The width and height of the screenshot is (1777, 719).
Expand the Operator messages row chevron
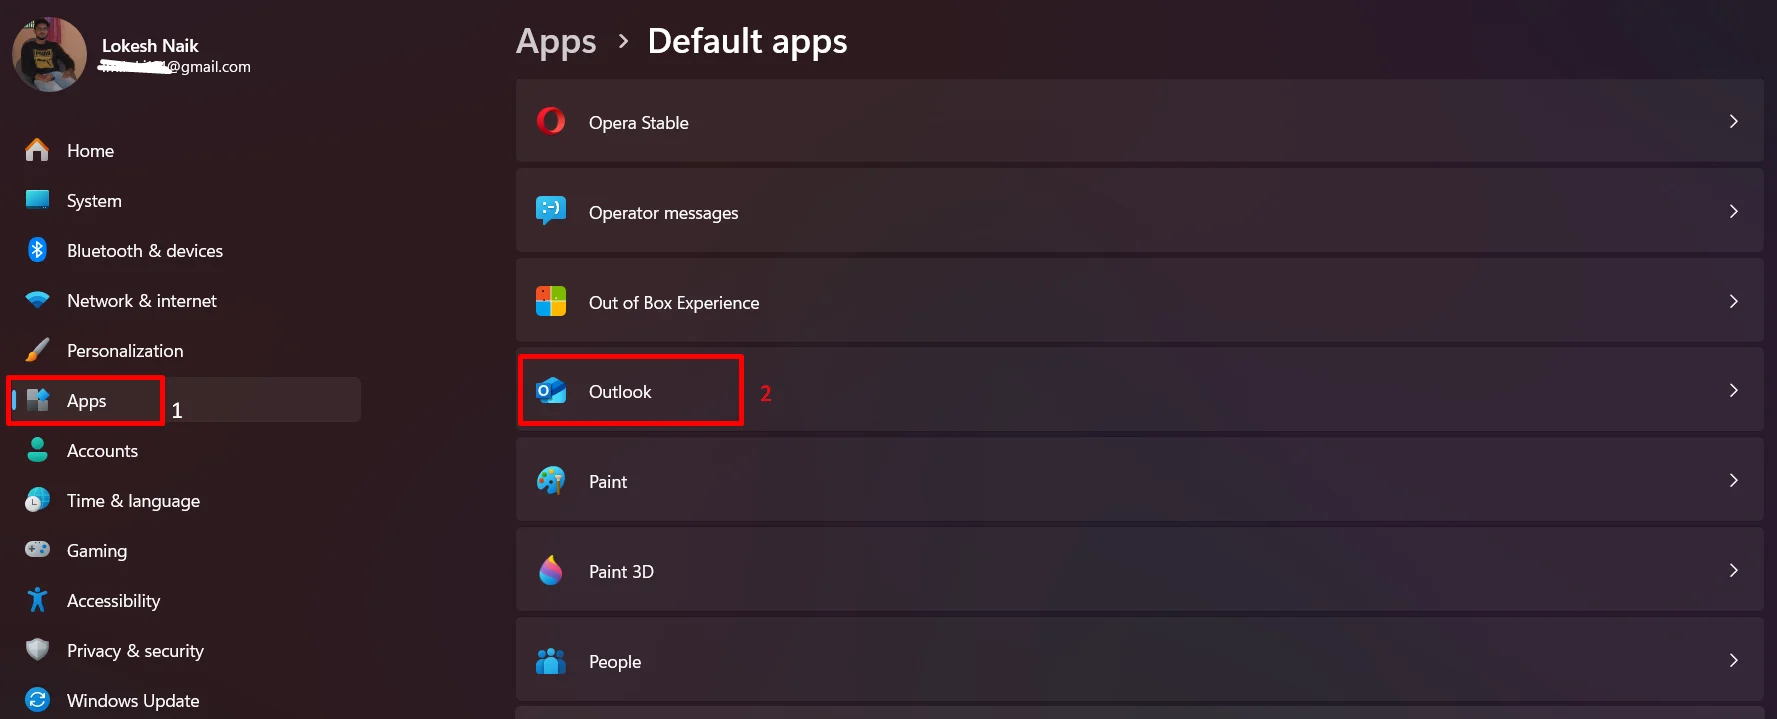coord(1733,211)
